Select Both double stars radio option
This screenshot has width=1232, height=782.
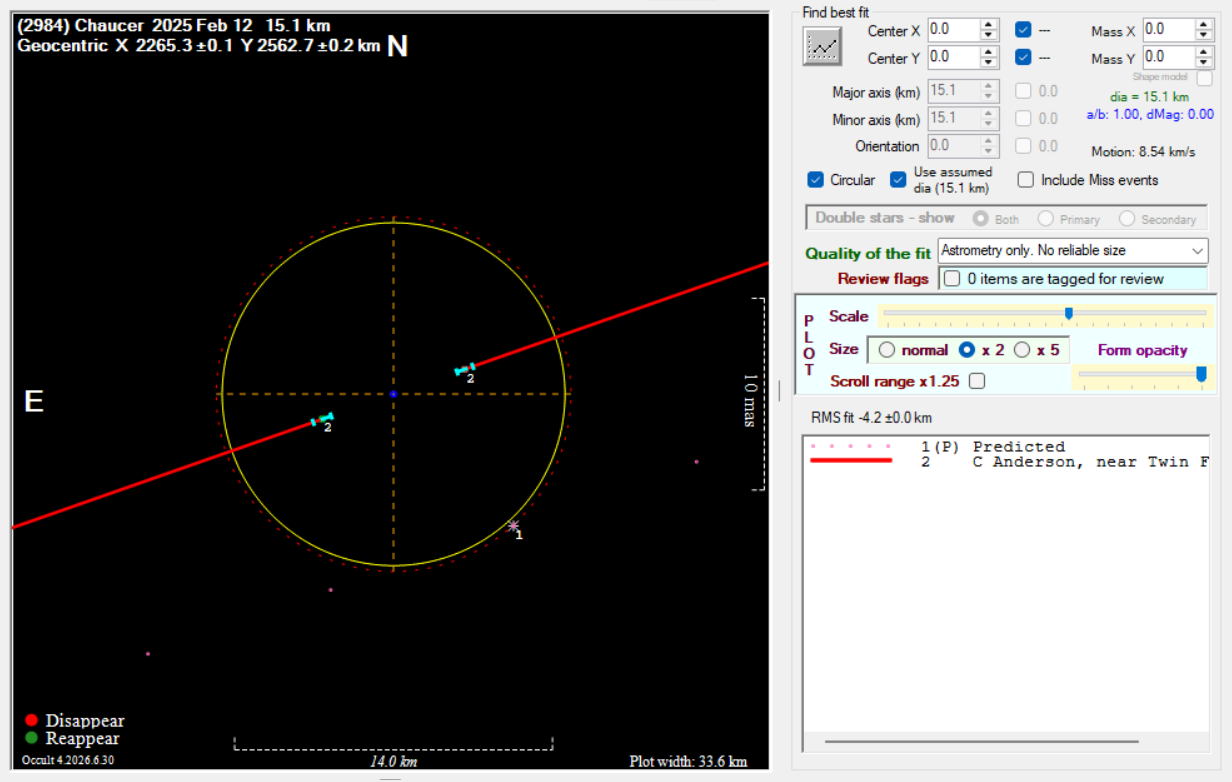click(980, 218)
